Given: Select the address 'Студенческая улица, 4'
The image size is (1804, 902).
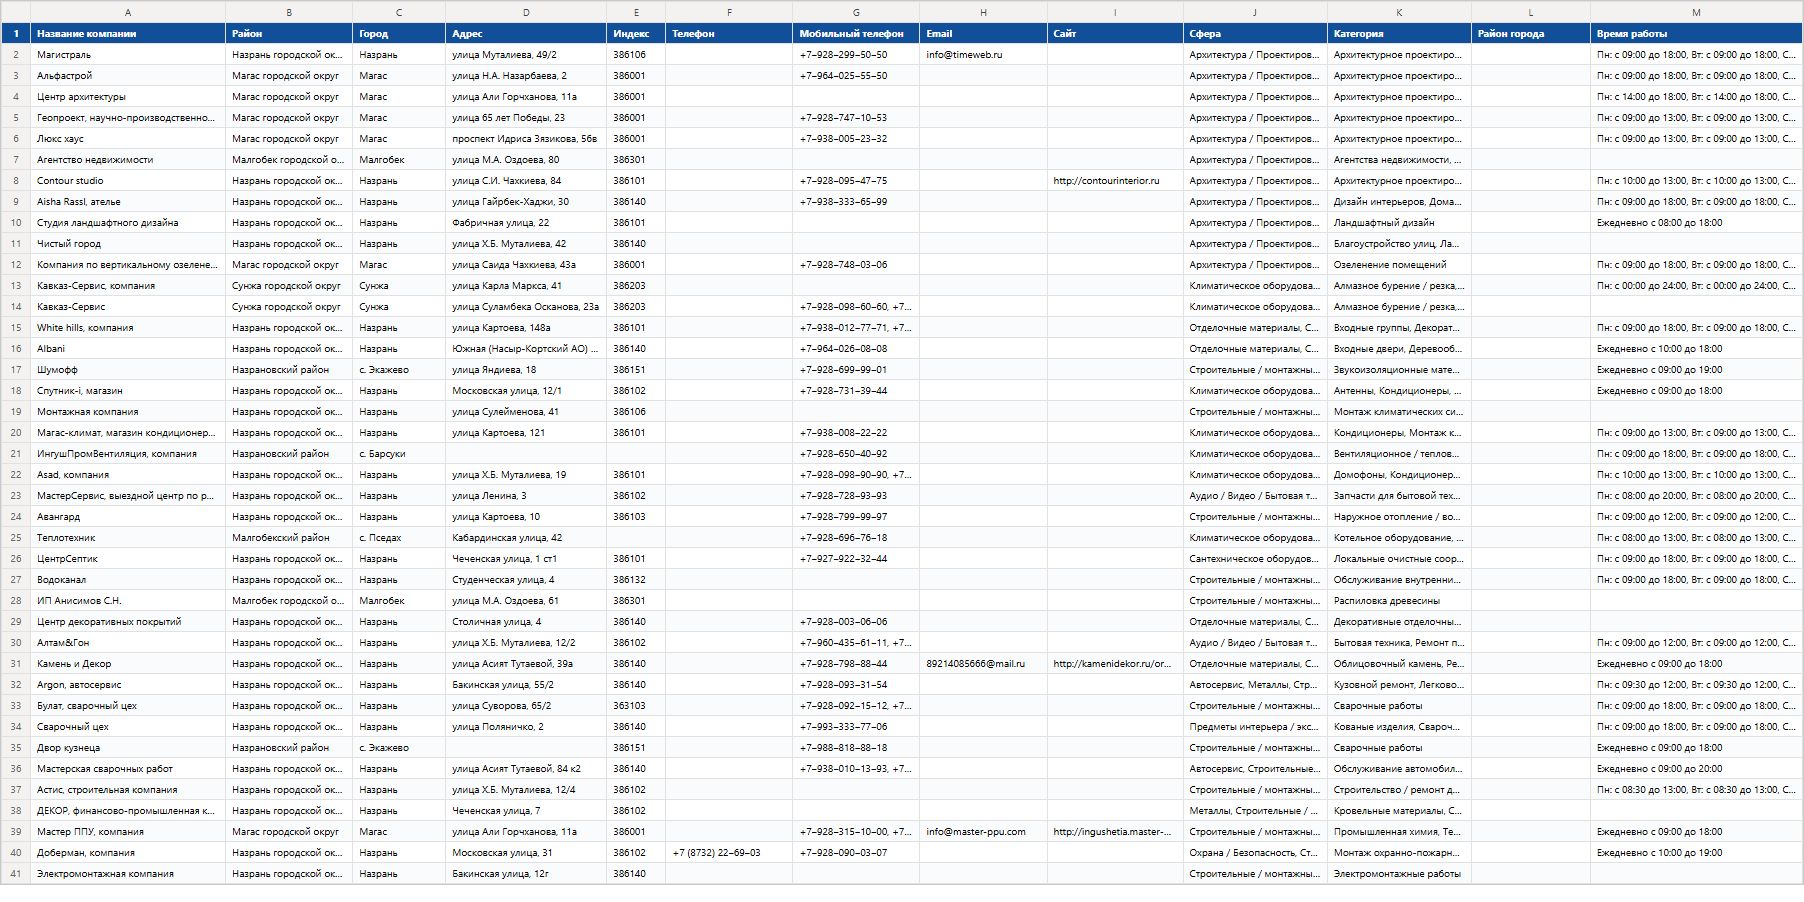Looking at the screenshot, I should click(526, 579).
